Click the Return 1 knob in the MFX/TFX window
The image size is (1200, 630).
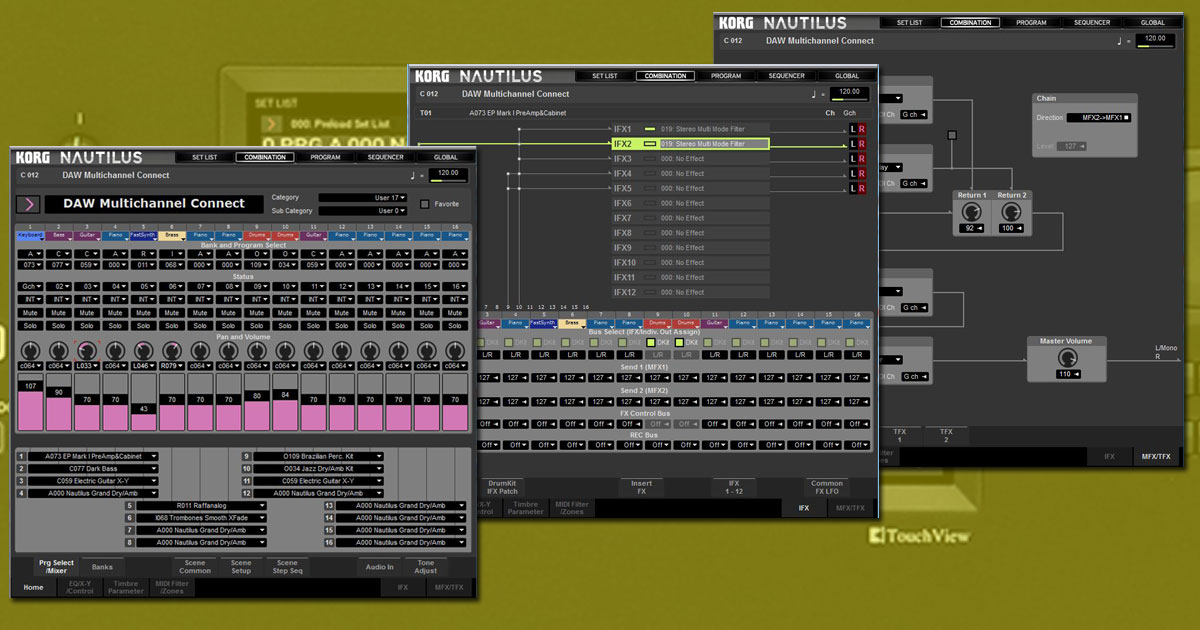(970, 213)
